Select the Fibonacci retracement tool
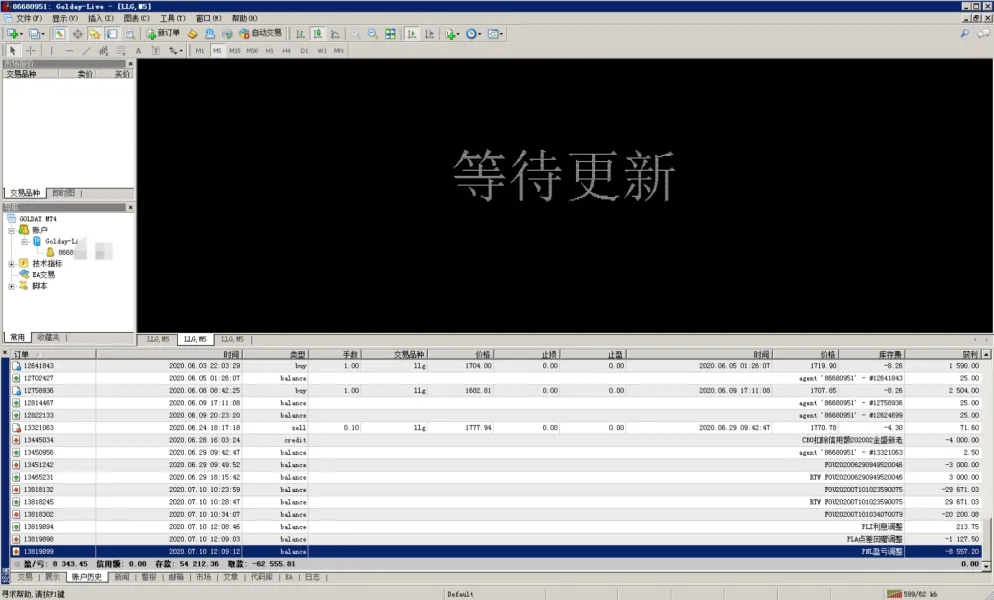The width and height of the screenshot is (994, 600). click(x=121, y=51)
